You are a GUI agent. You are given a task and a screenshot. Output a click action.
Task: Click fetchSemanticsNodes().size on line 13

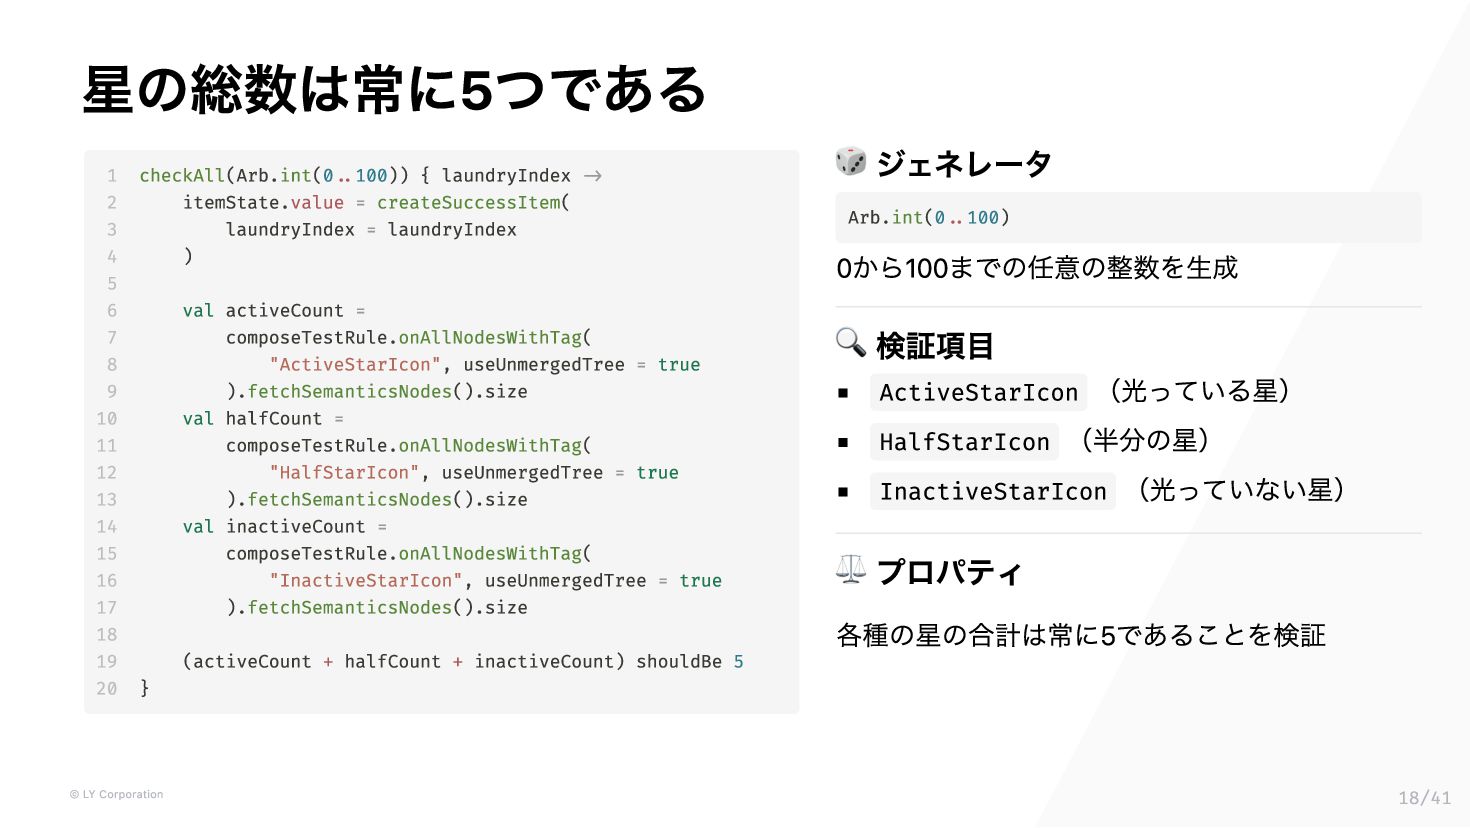tap(387, 500)
